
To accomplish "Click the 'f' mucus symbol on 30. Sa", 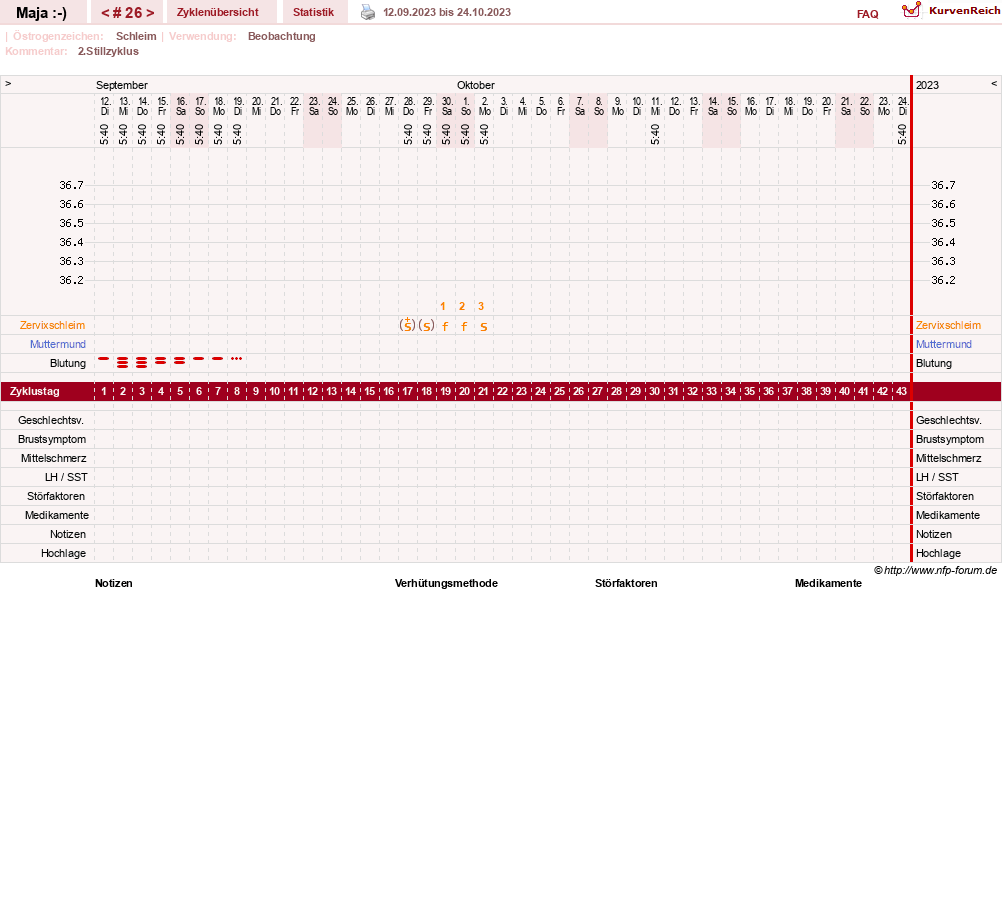I will point(445,326).
